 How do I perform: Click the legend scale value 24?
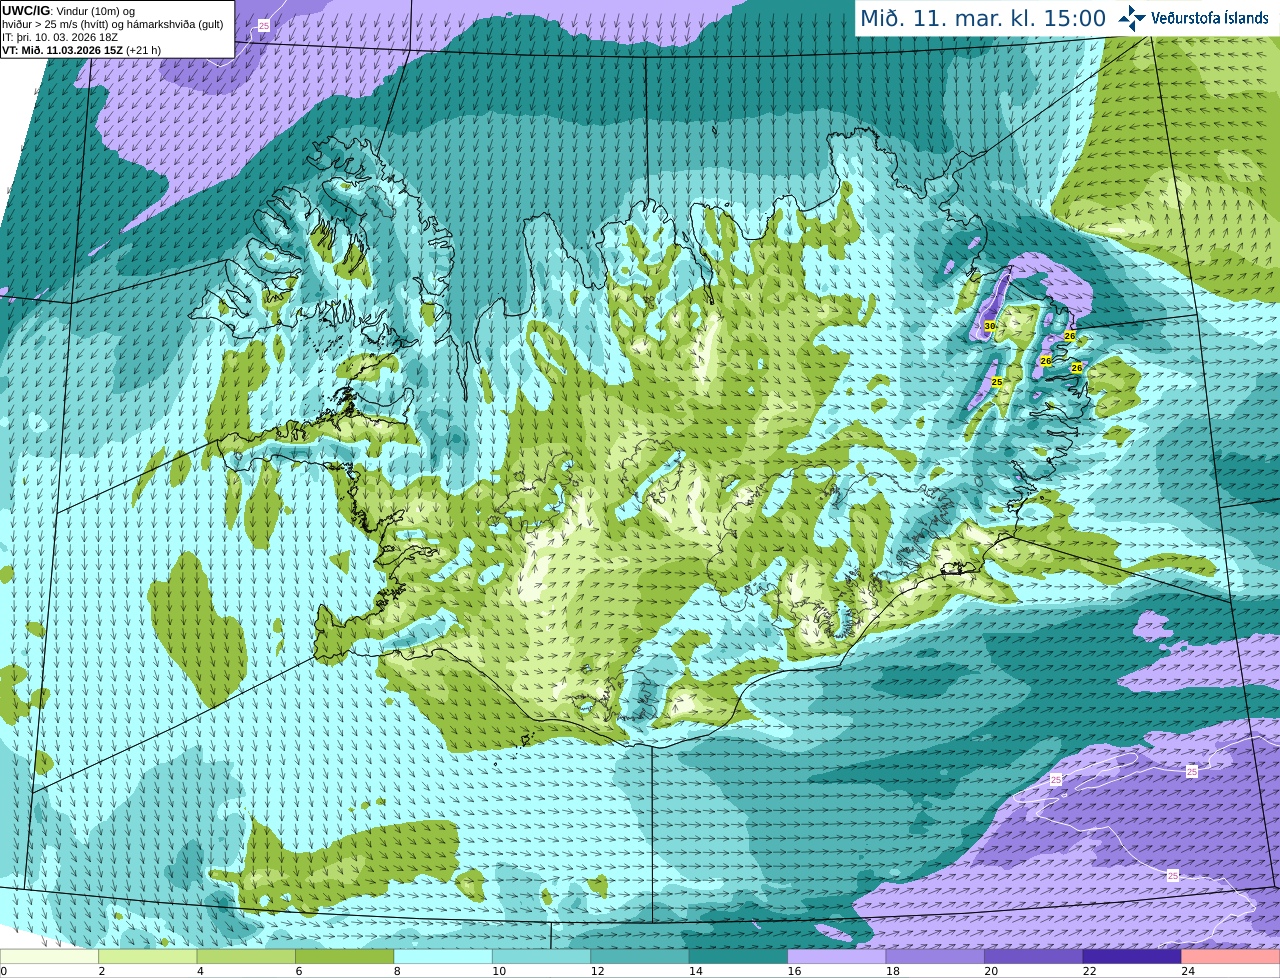pyautogui.click(x=1188, y=971)
